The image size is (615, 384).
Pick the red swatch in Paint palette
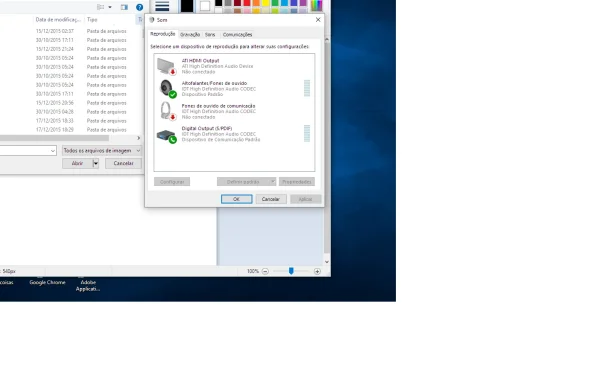tap(247, 3)
